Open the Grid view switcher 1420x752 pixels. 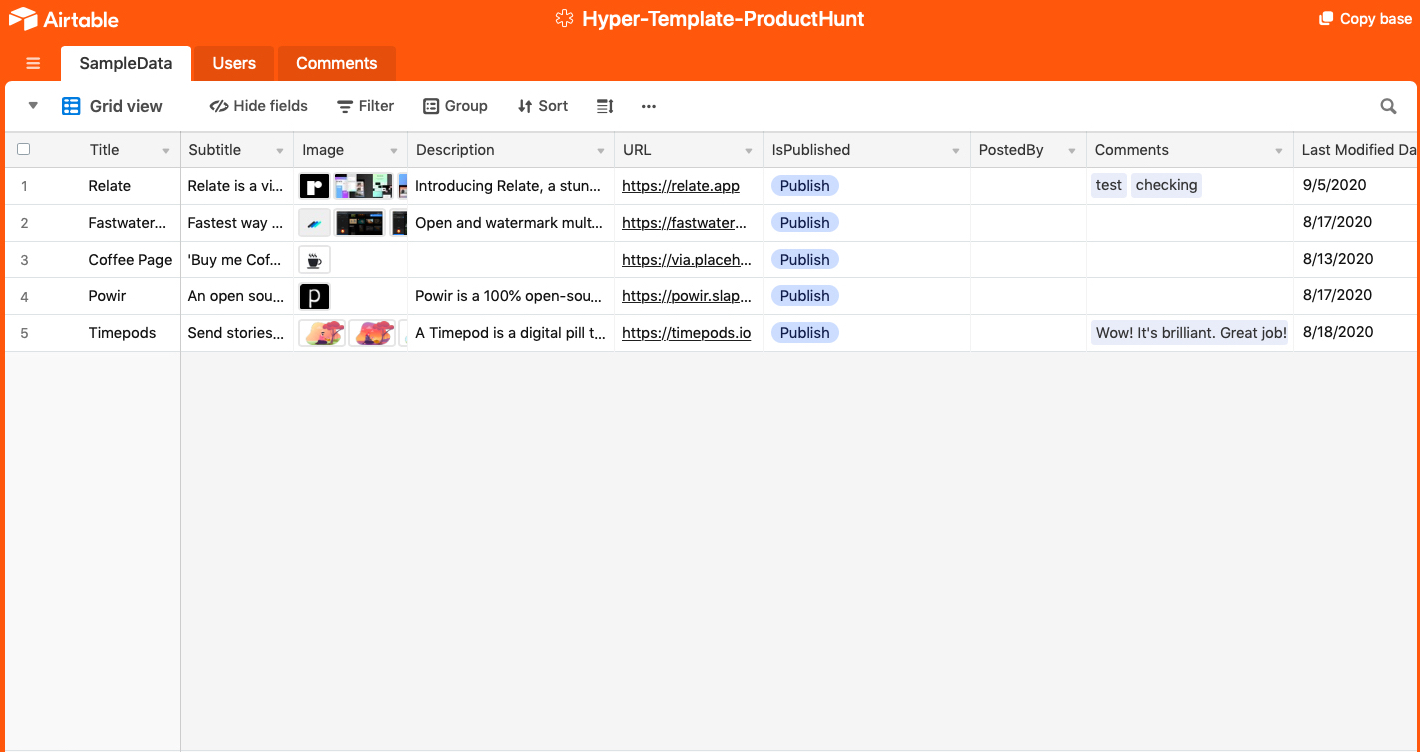pyautogui.click(x=112, y=106)
